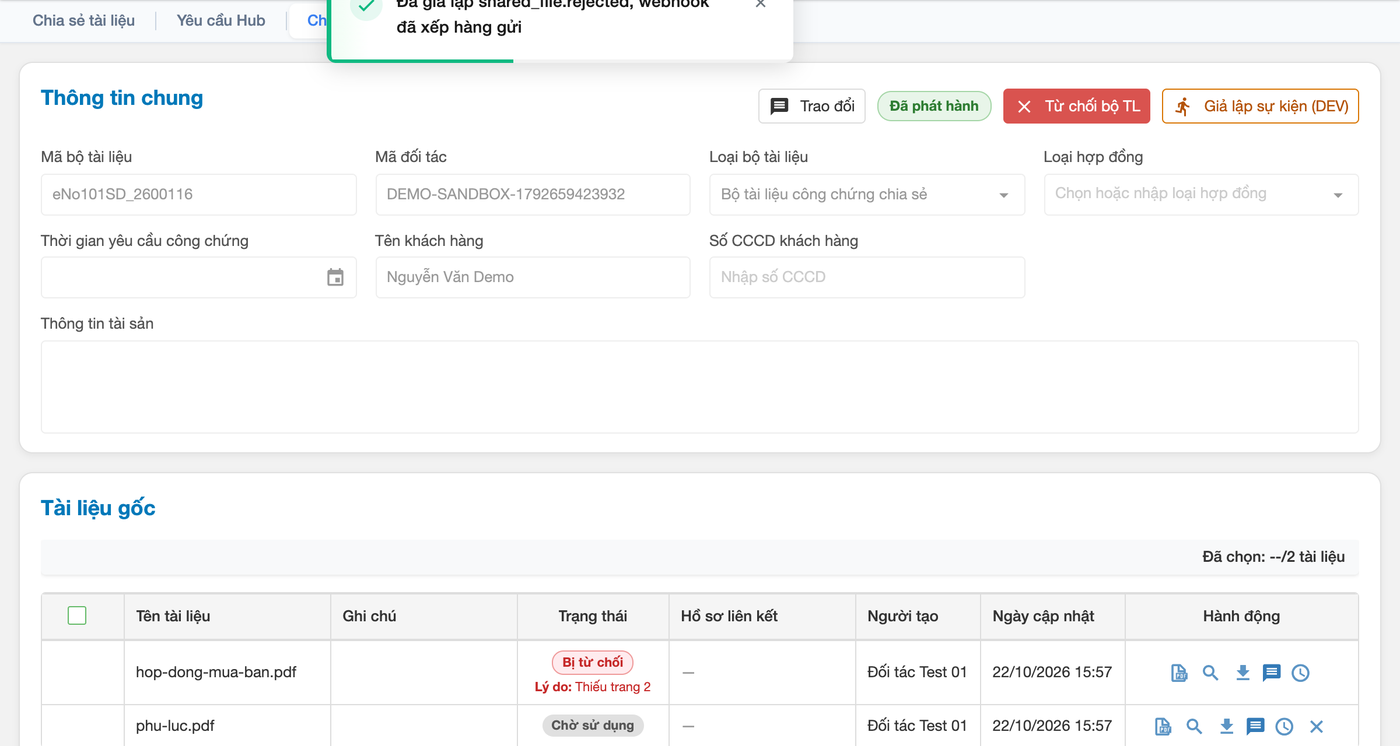Click the Trao đổi button
This screenshot has height=746, width=1400.
[812, 106]
